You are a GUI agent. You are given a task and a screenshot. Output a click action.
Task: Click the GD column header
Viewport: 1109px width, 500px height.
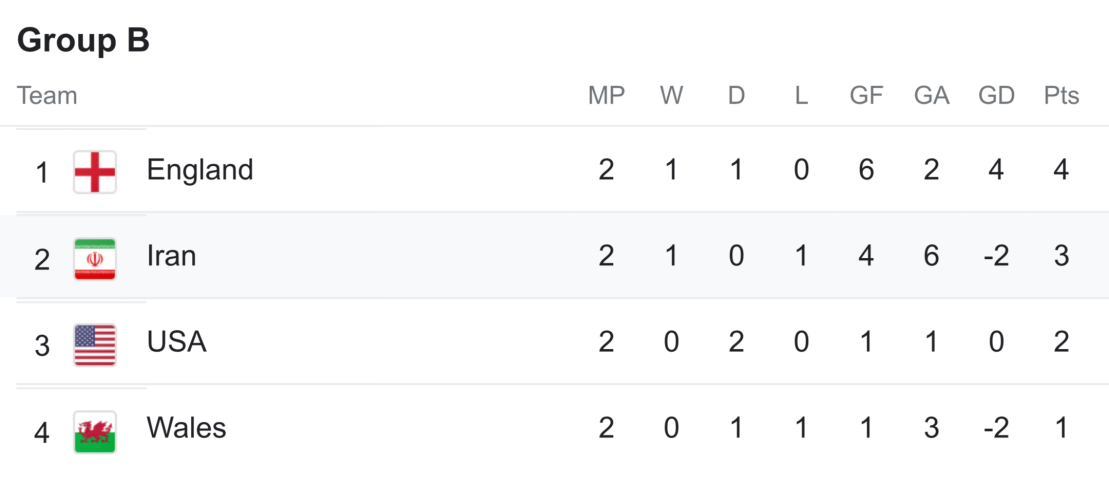pyautogui.click(x=996, y=96)
